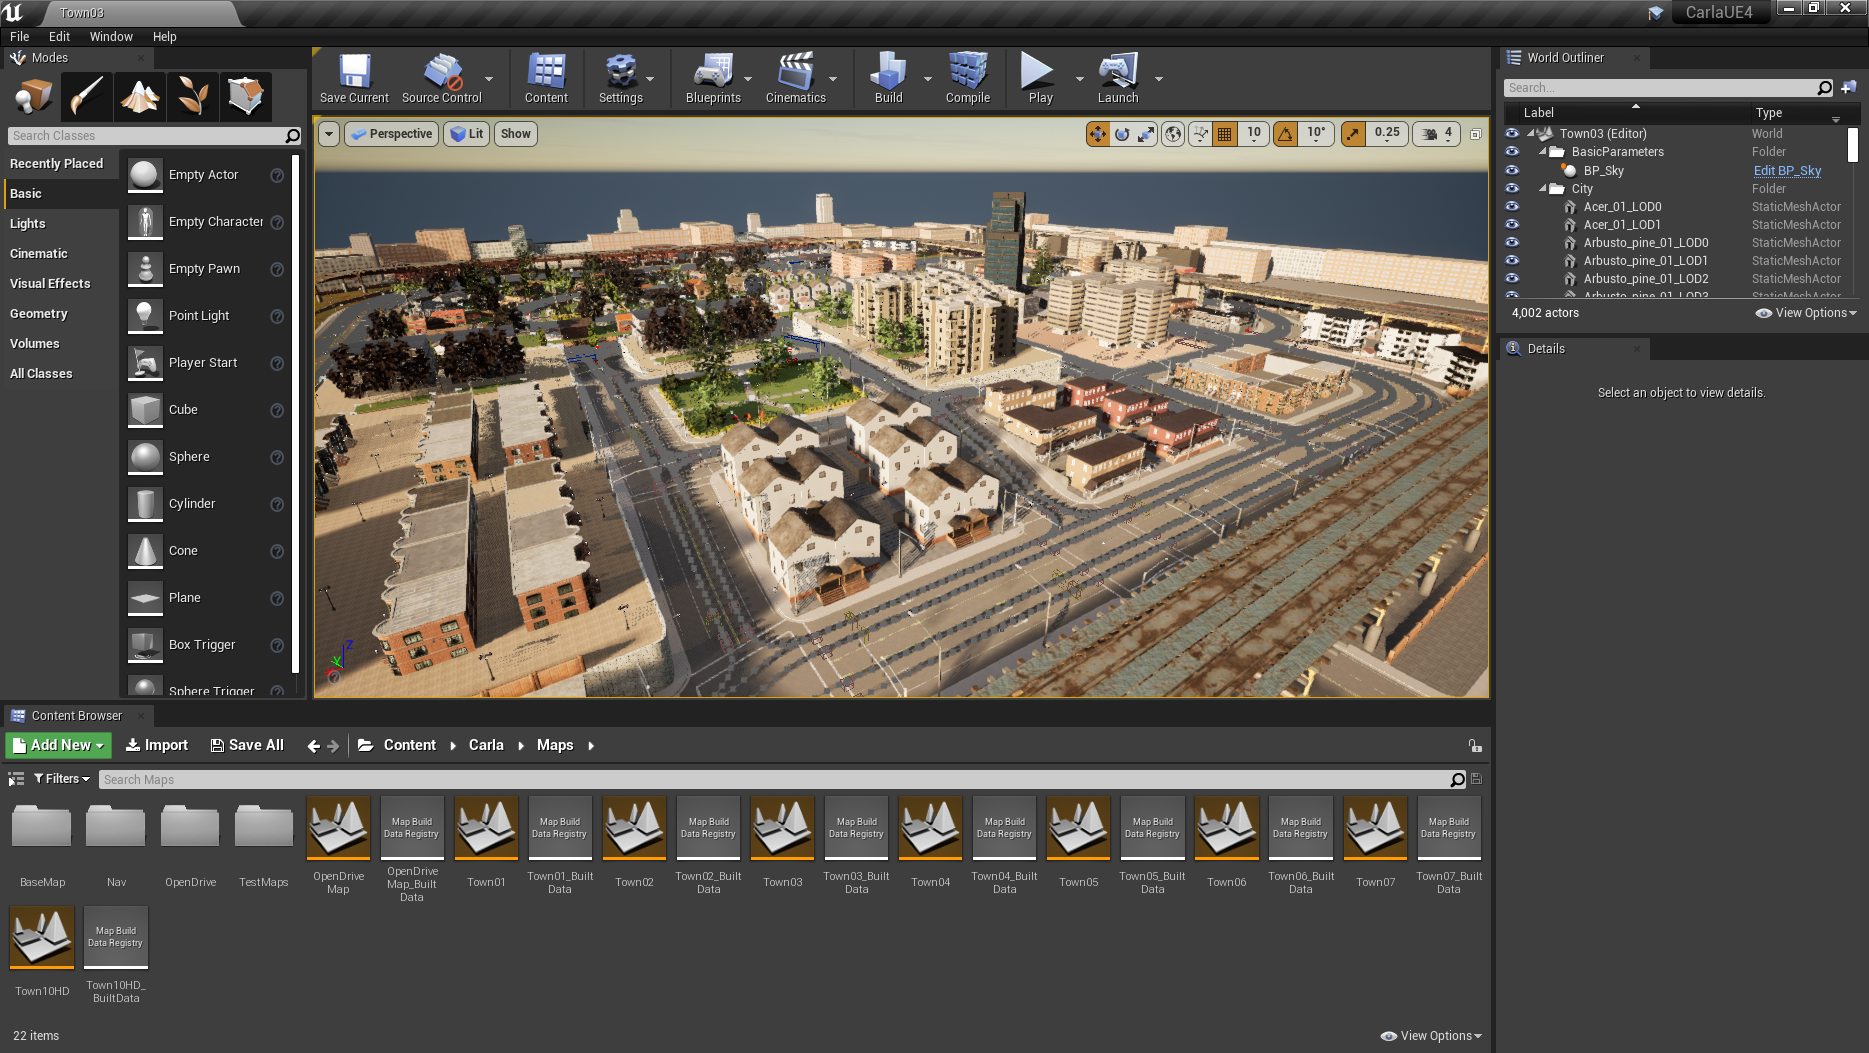
Task: Open the camera speed 4 dropdown
Action: [1437, 134]
